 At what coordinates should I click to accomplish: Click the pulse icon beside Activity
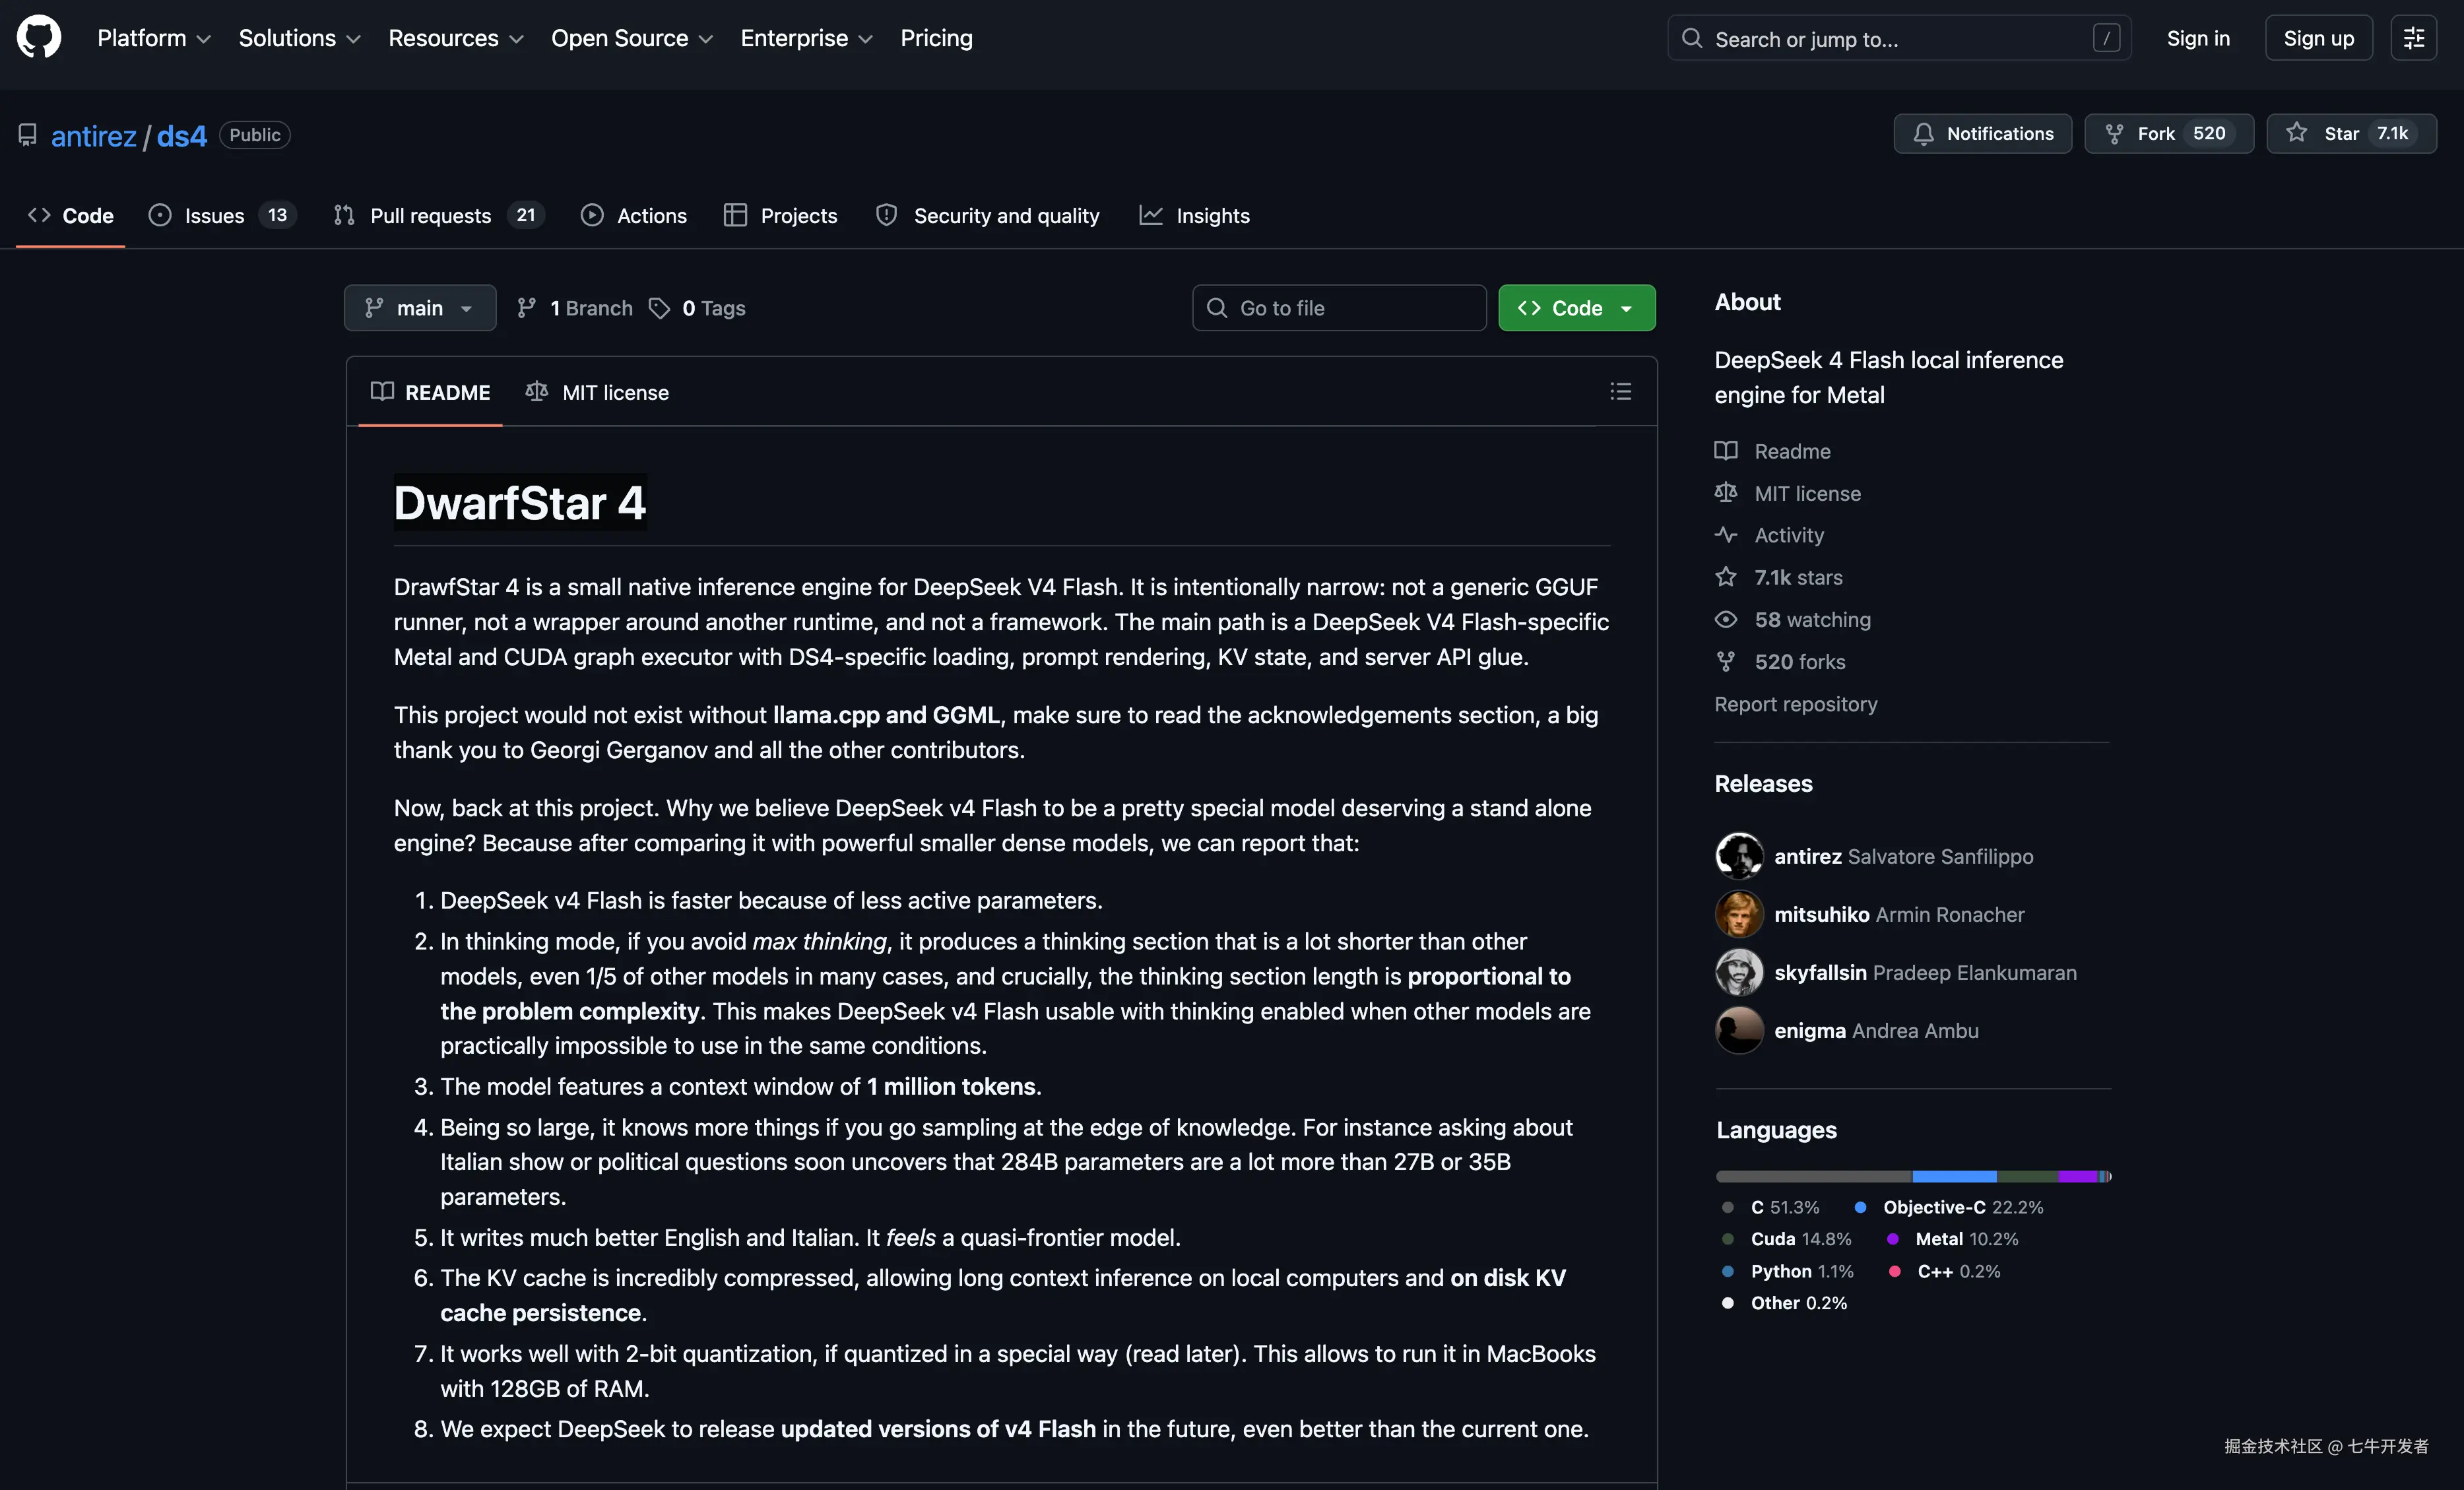point(1726,535)
